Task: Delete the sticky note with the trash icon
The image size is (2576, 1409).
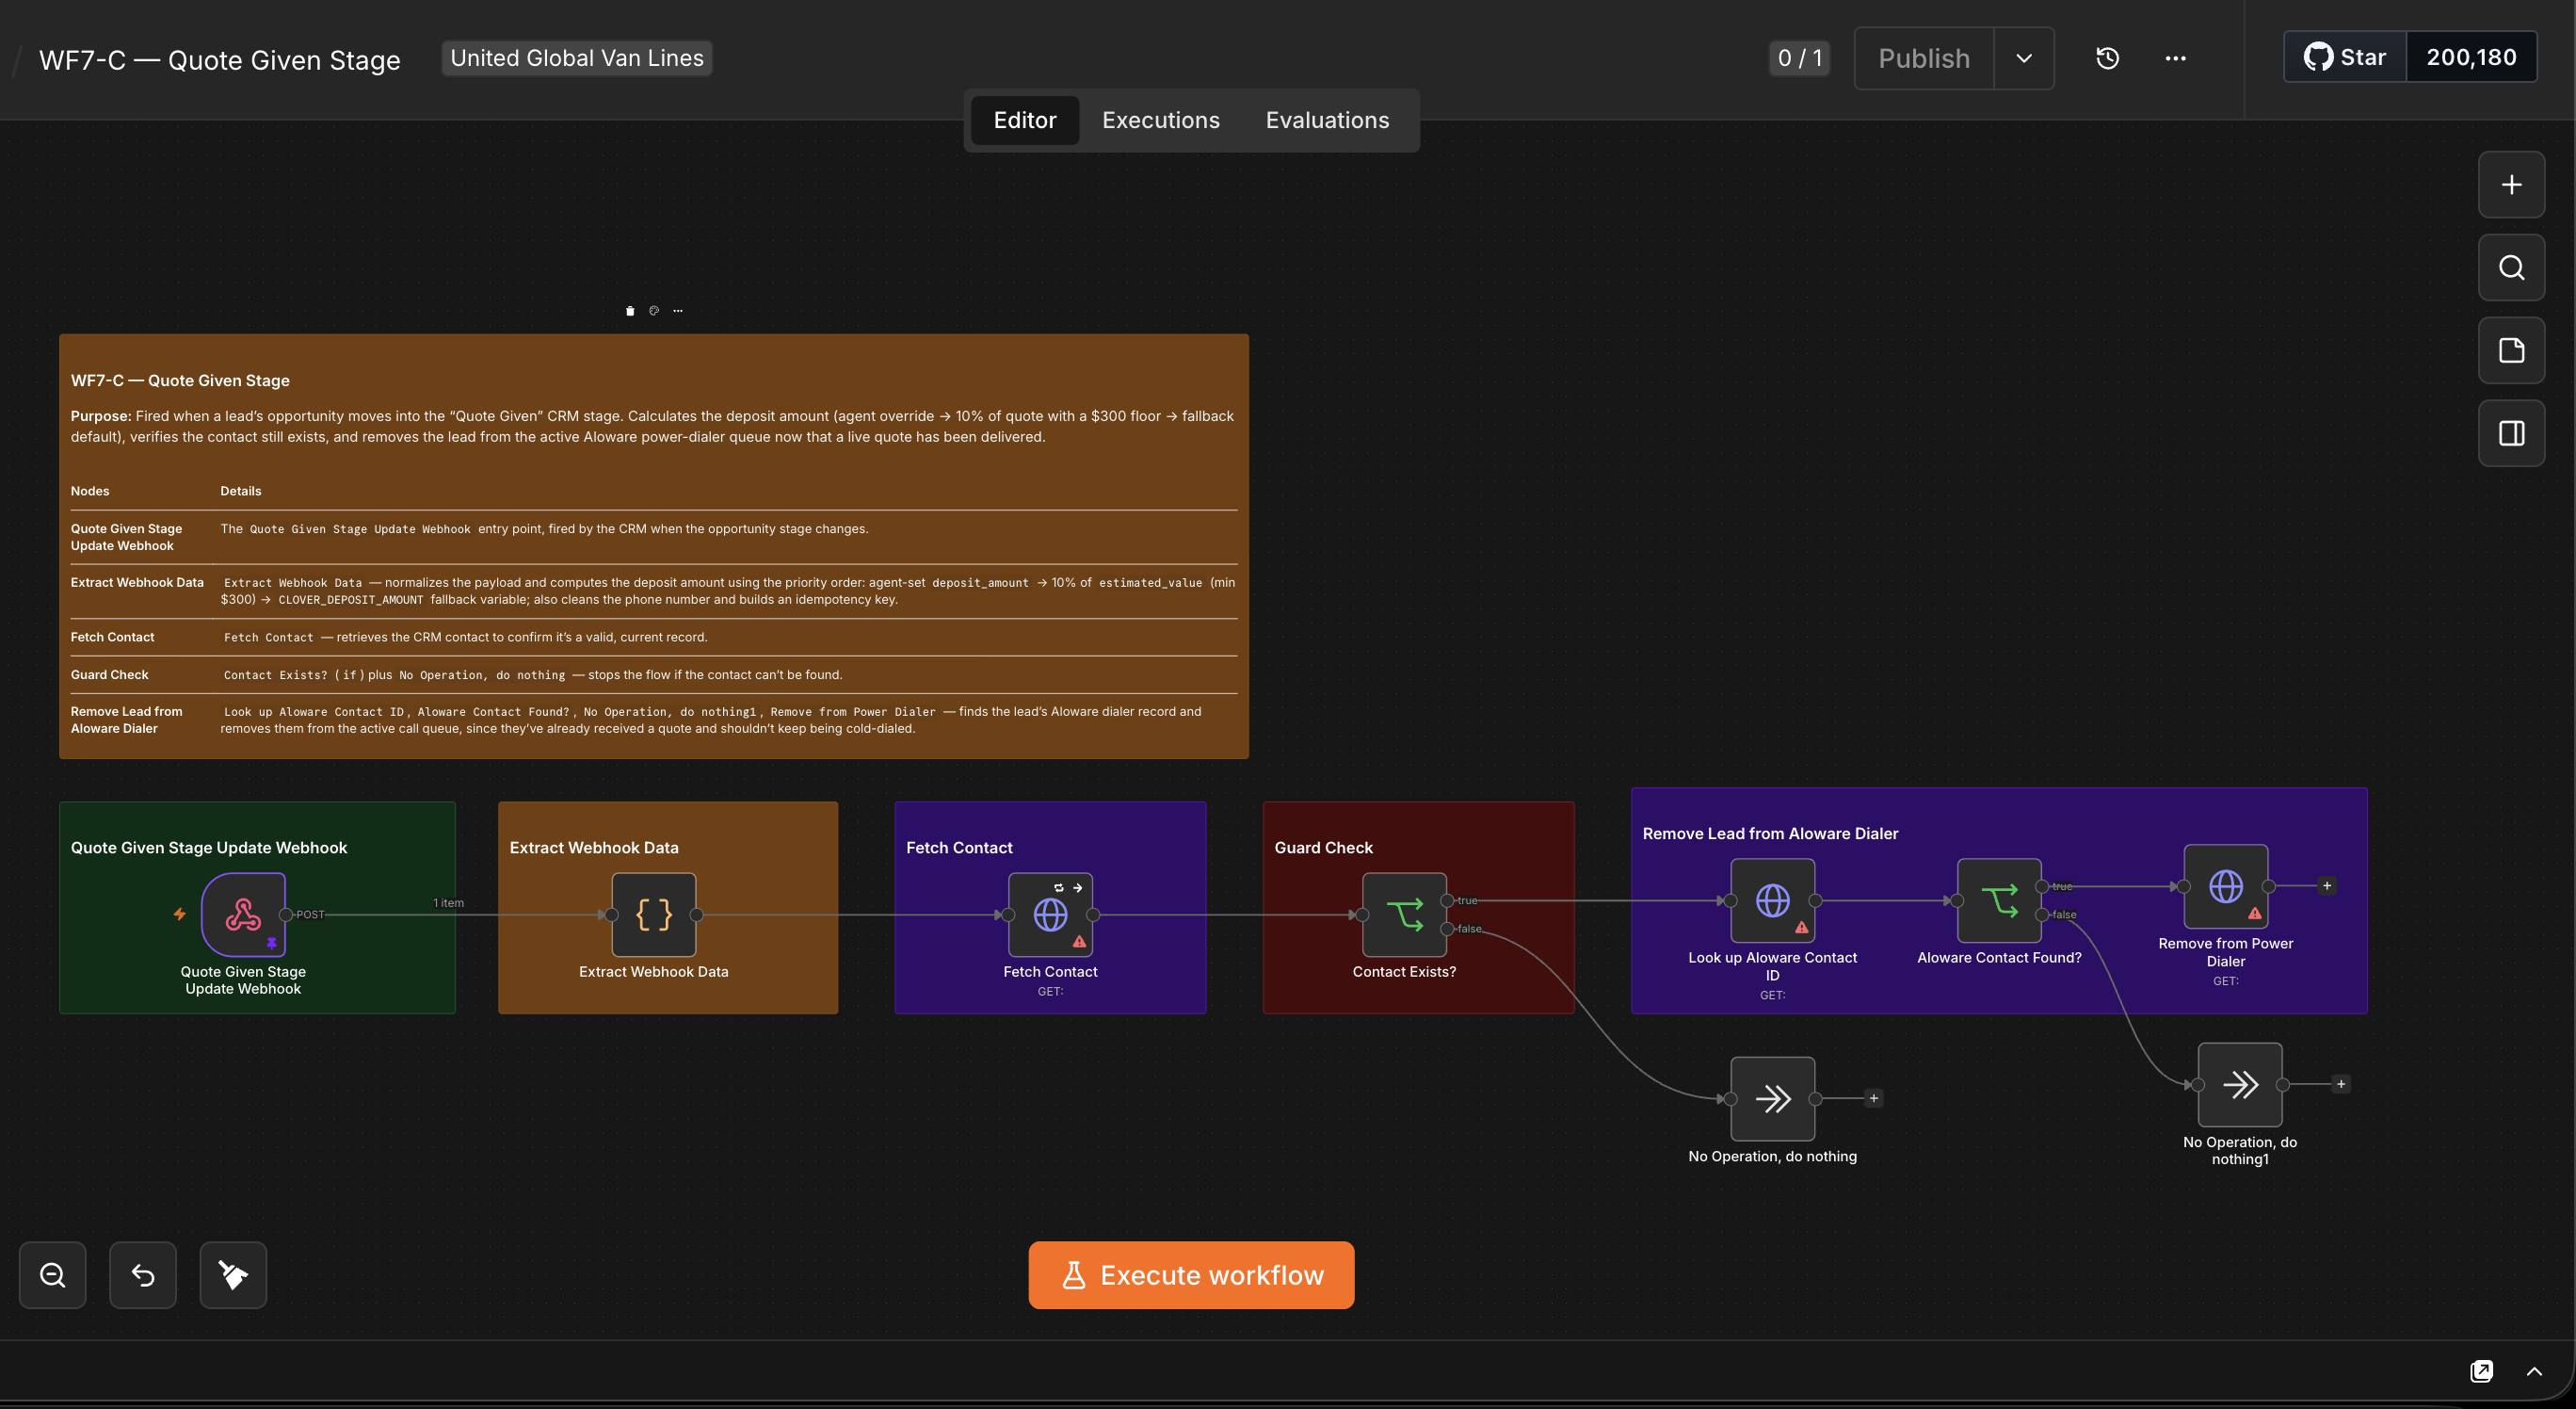Action: point(630,311)
